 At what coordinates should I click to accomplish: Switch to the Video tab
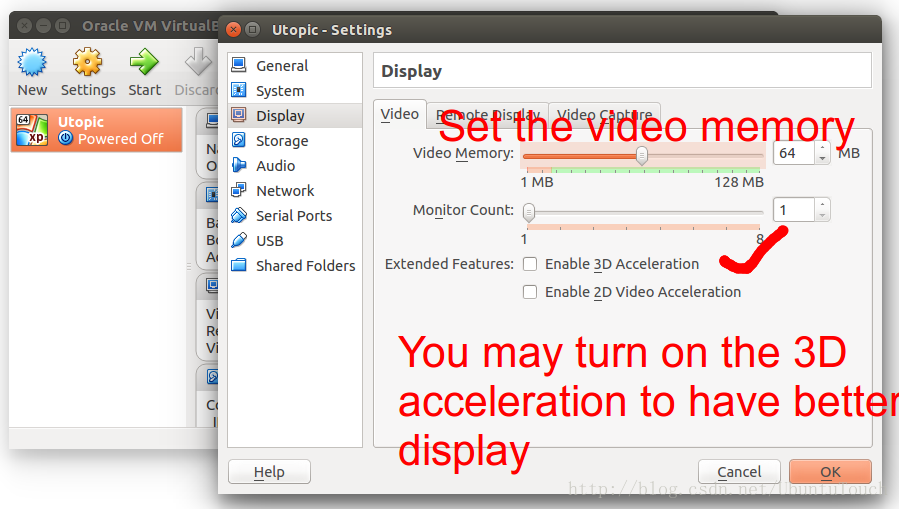[400, 114]
